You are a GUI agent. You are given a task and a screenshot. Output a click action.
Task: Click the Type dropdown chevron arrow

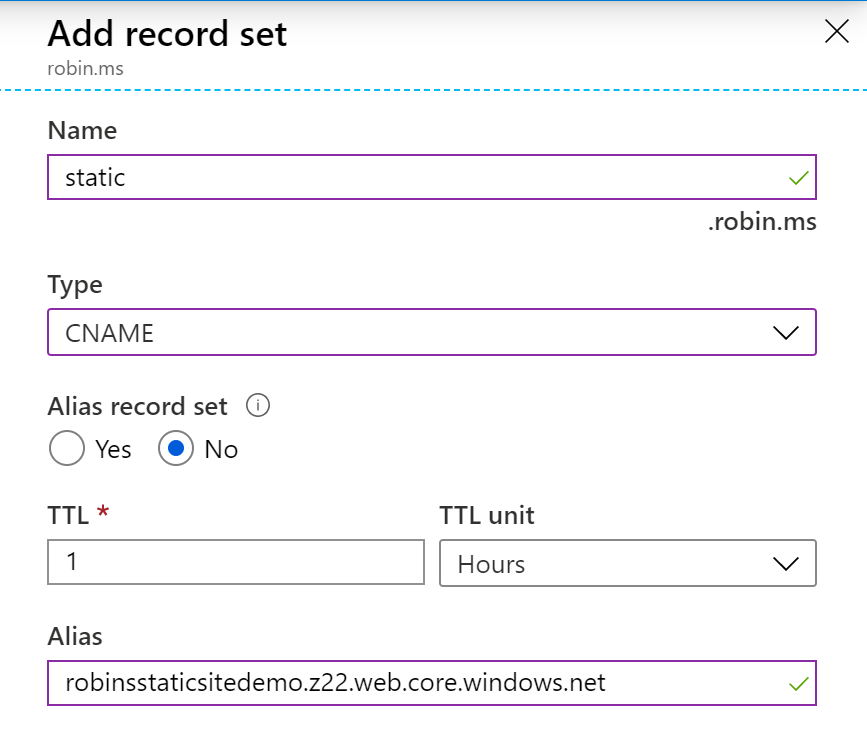tap(786, 333)
